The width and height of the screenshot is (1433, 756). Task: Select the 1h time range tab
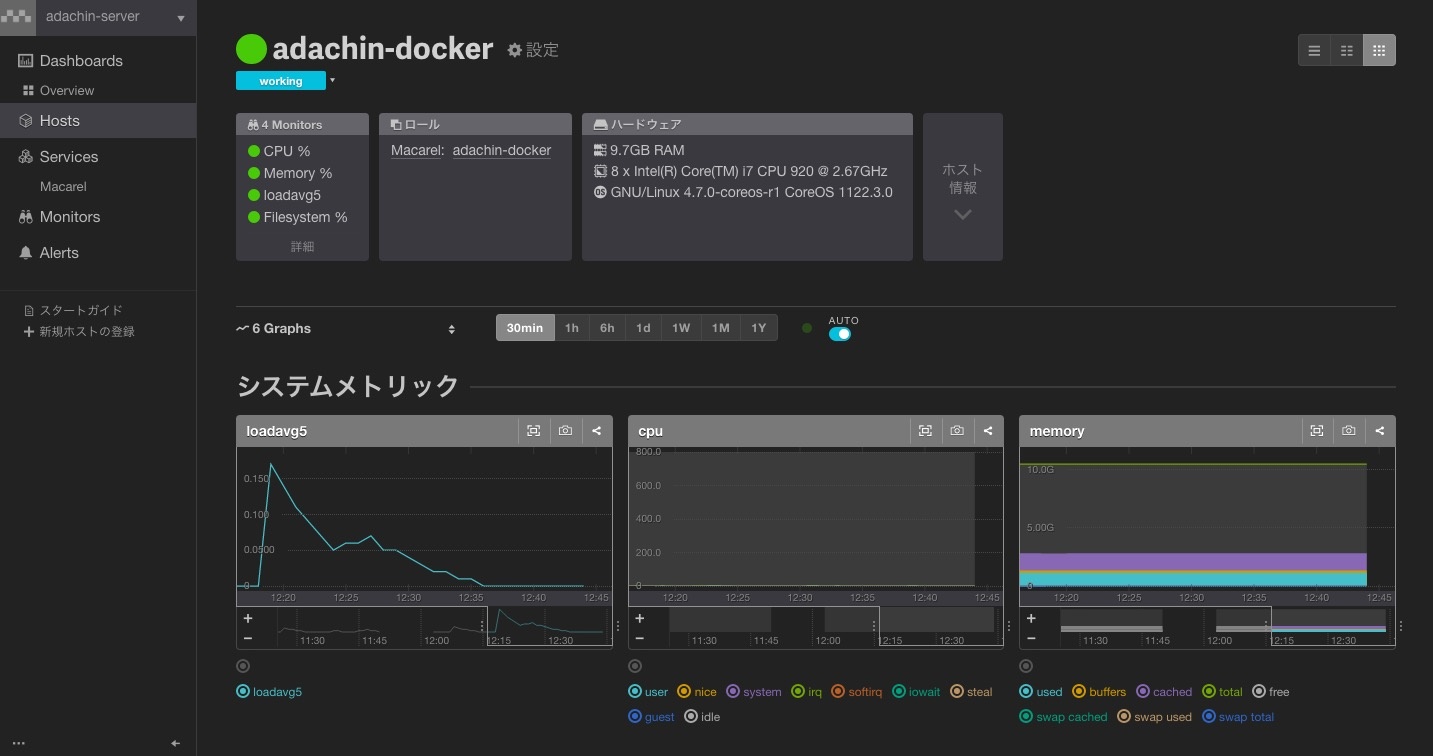pos(571,328)
